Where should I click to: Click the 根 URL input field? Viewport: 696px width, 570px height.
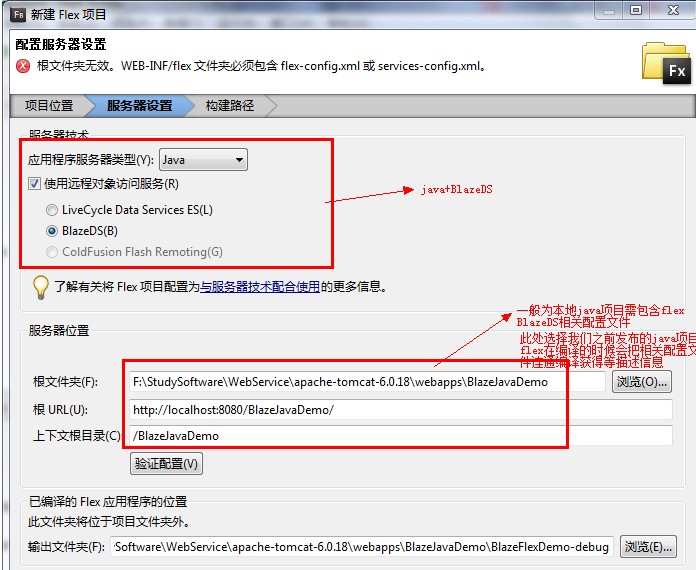click(x=401, y=409)
